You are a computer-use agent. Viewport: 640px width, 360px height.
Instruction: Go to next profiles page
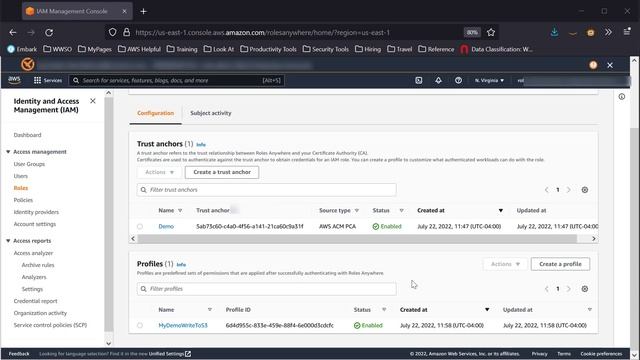569,289
